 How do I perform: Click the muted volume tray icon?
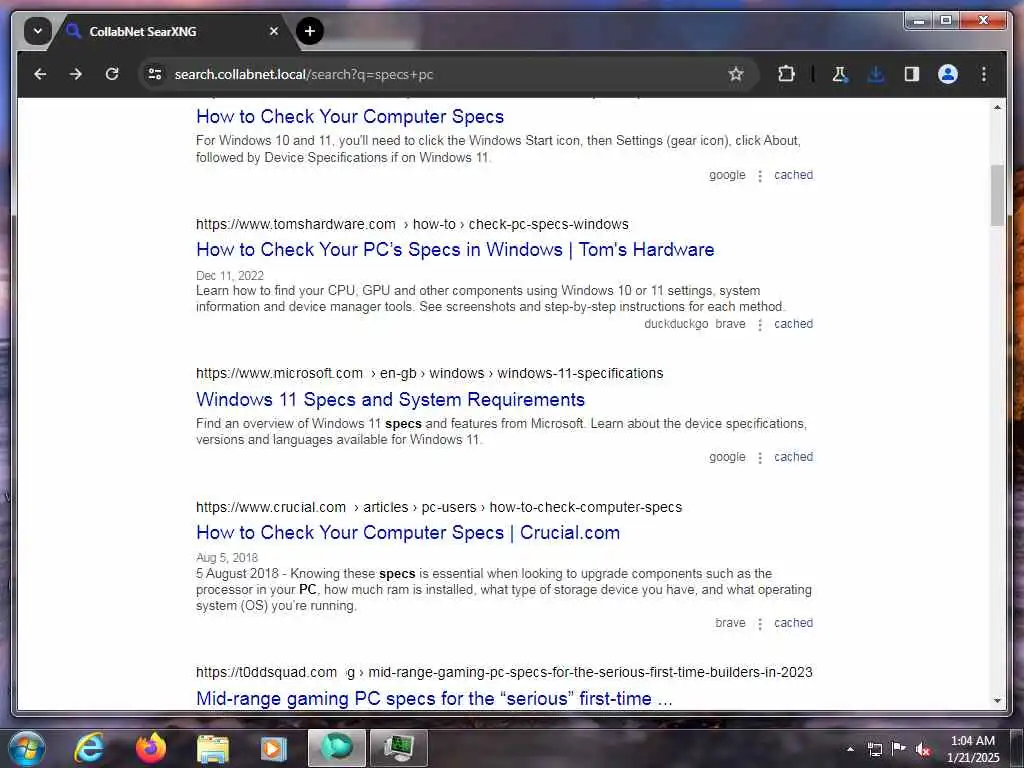[x=923, y=749]
